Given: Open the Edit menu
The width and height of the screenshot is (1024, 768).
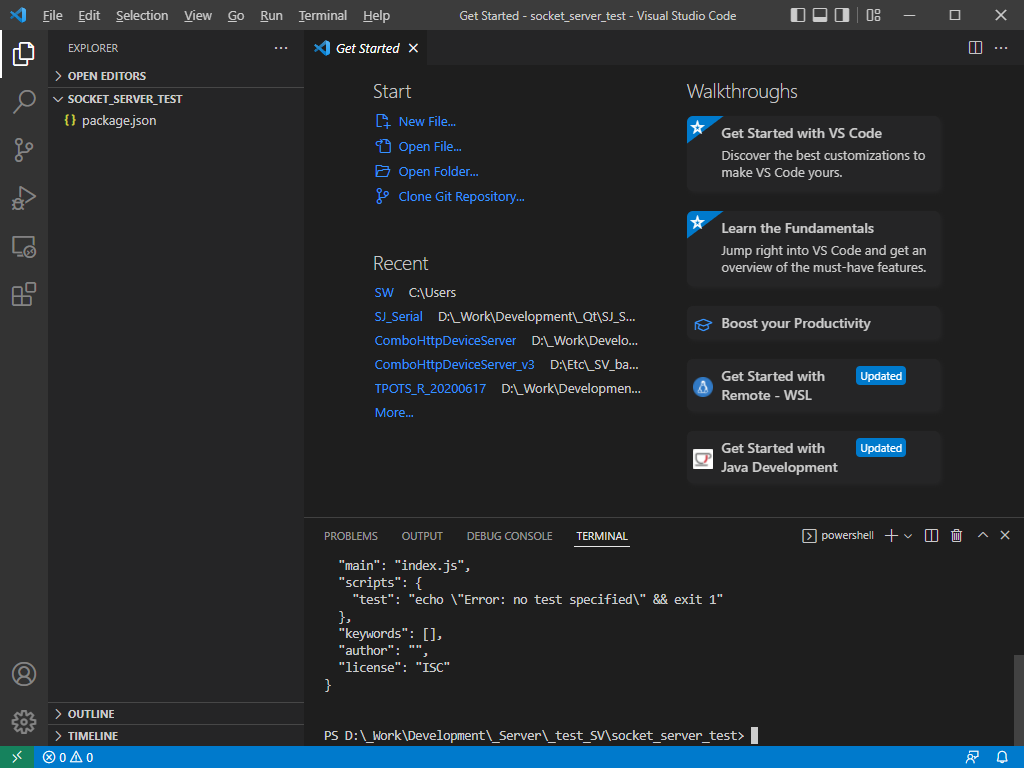Looking at the screenshot, I should click(89, 15).
